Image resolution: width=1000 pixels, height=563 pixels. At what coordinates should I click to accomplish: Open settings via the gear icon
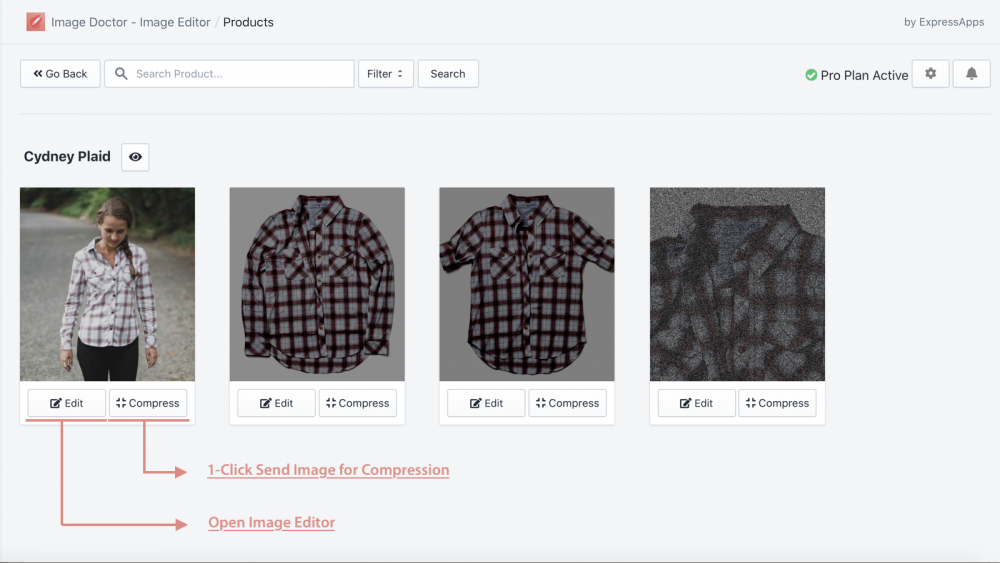point(930,74)
